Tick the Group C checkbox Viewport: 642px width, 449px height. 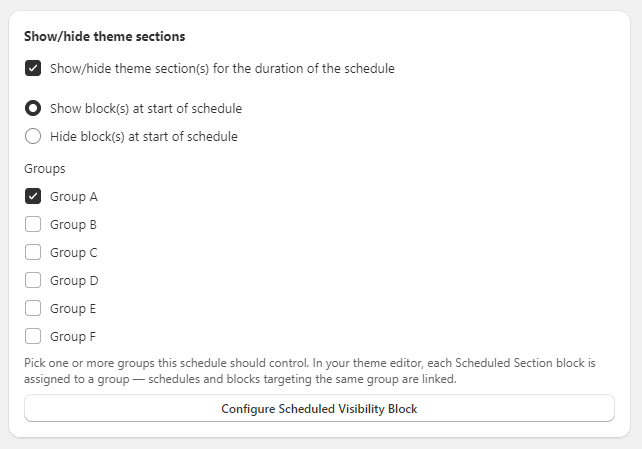click(x=33, y=253)
